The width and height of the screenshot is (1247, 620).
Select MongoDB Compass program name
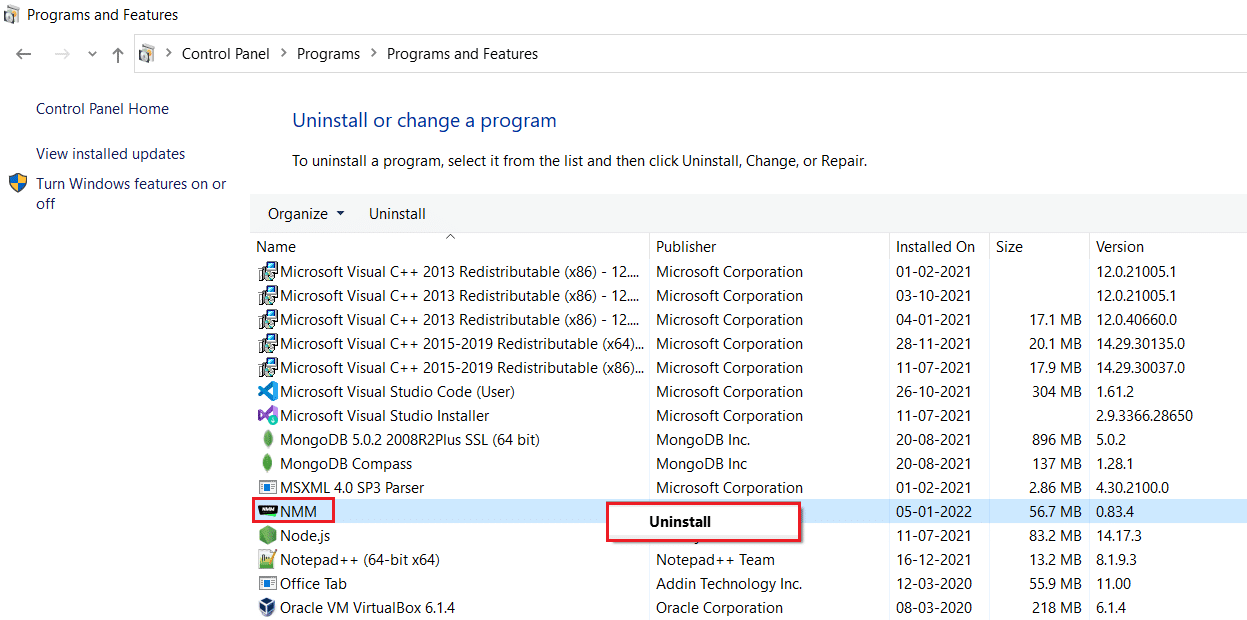(x=346, y=463)
